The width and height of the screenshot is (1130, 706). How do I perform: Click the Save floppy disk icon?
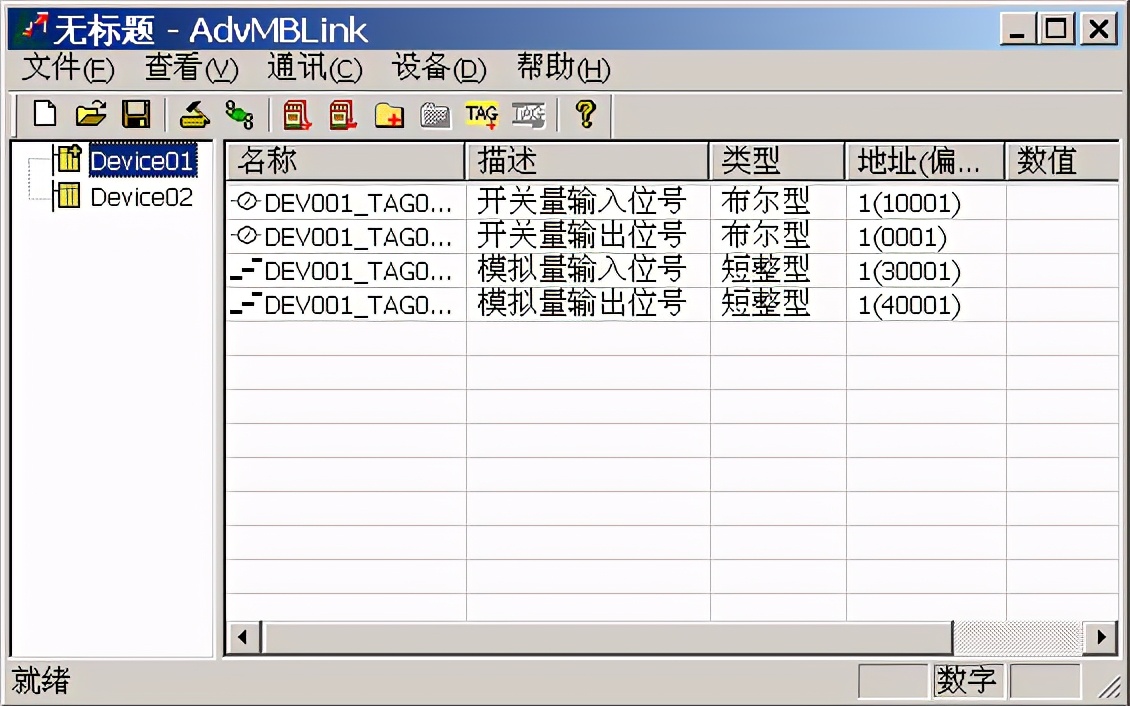click(136, 114)
